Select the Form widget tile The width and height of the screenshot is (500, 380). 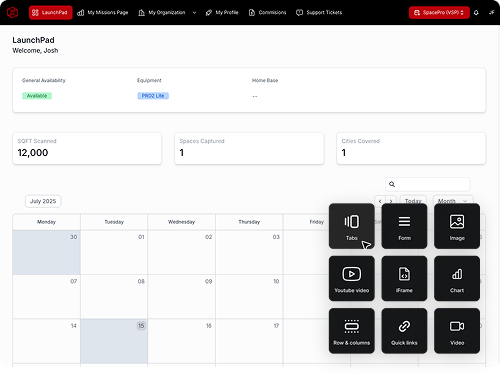pyautogui.click(x=404, y=226)
